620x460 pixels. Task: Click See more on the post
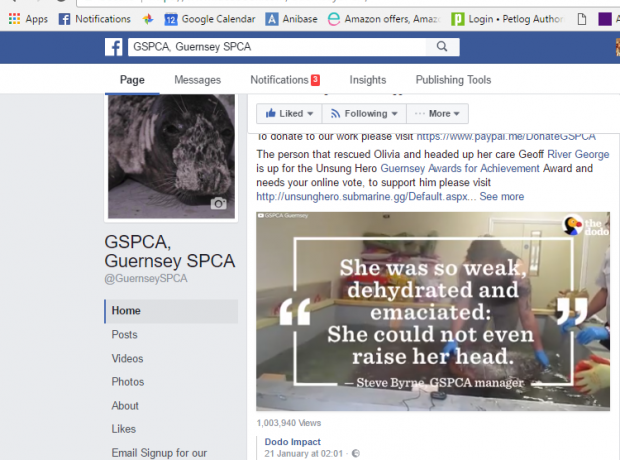point(501,197)
